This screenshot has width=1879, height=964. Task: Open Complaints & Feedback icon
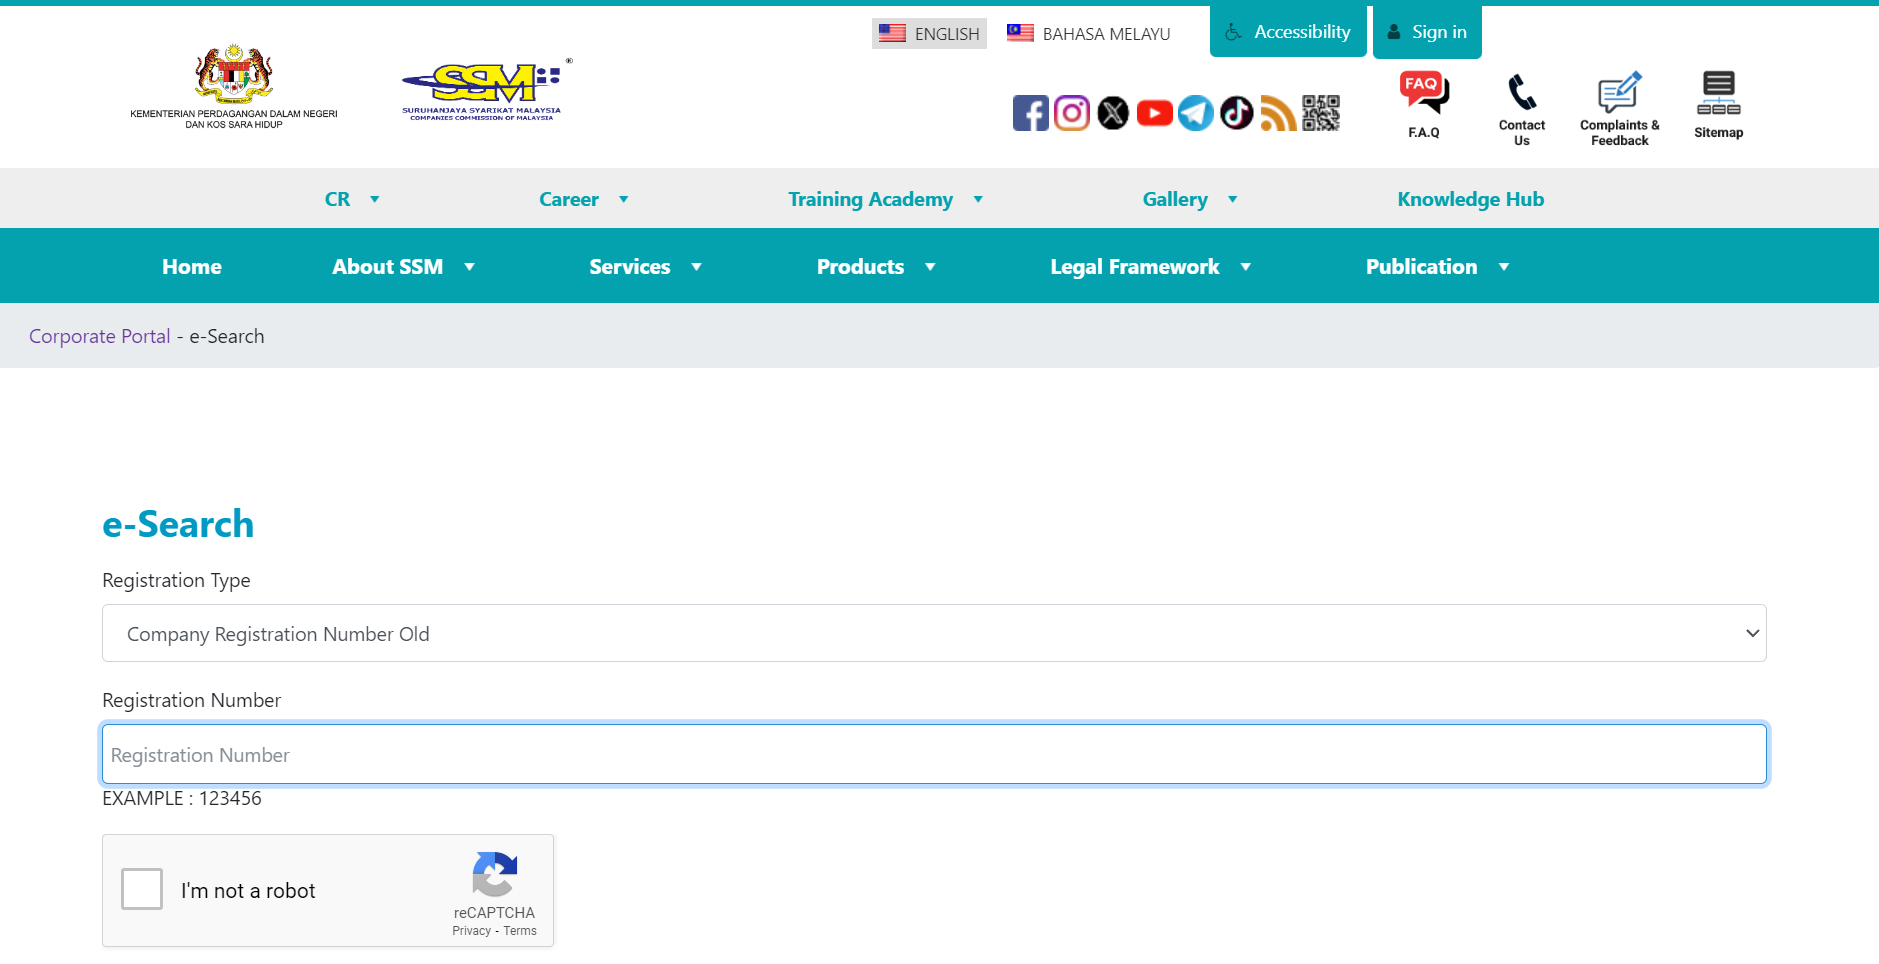point(1620,92)
